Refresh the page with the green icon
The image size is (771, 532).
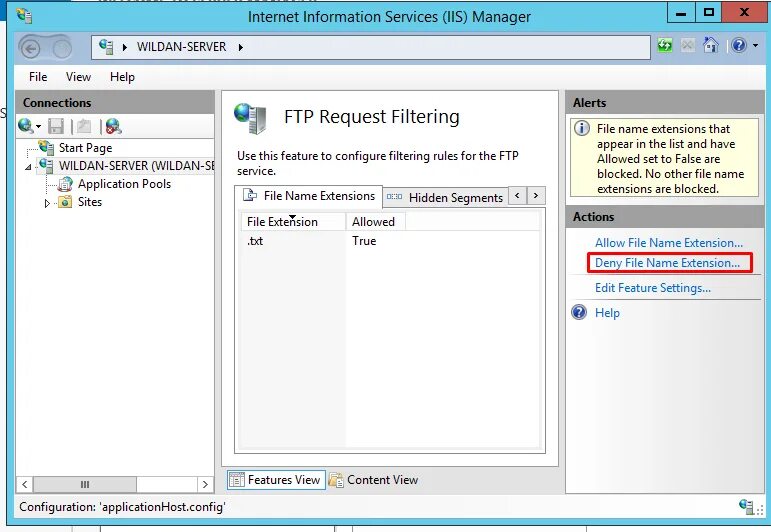(665, 46)
